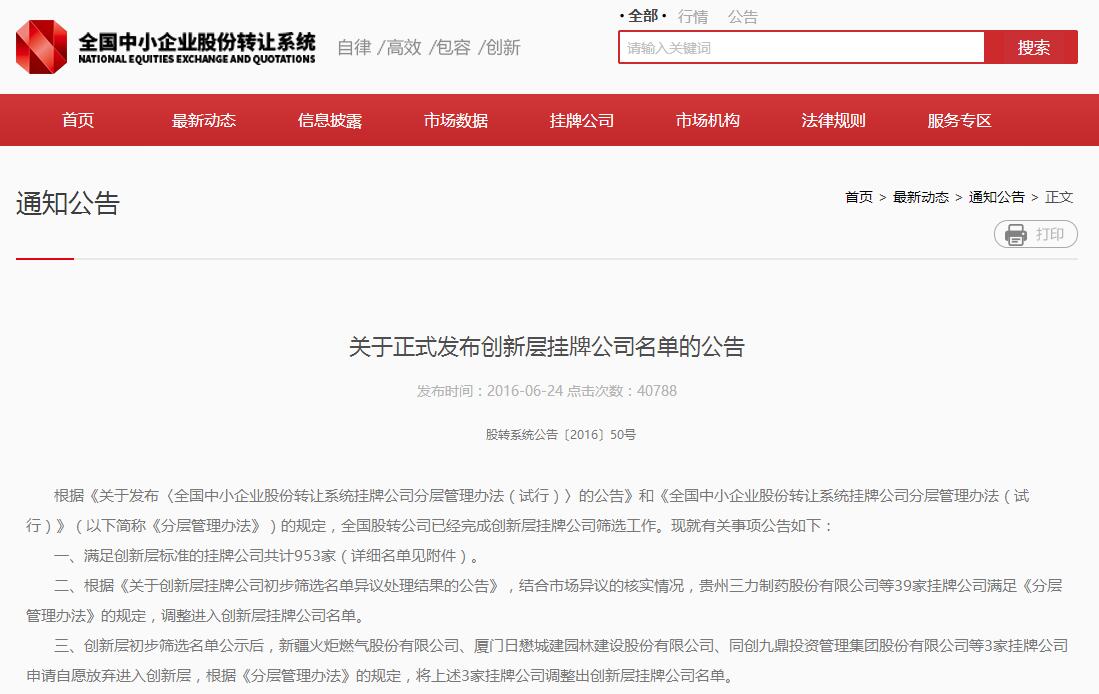Click the text 厦门日懋城建园林建设股份有限公司

pyautogui.click(x=594, y=646)
